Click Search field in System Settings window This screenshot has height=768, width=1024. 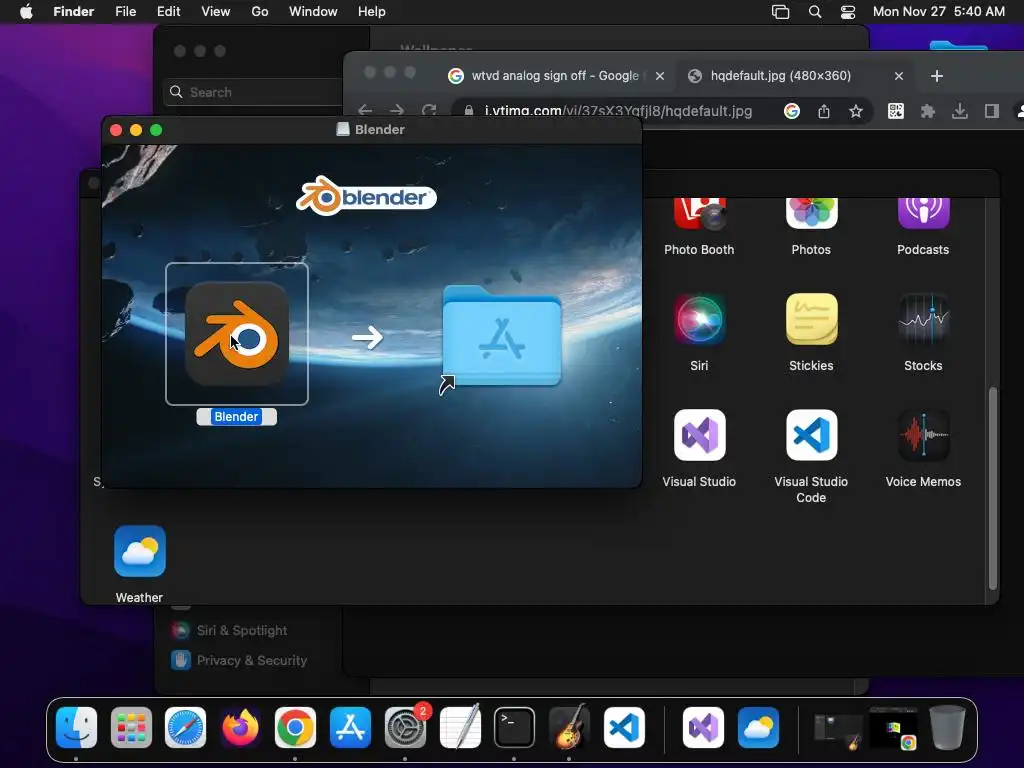pyautogui.click(x=253, y=92)
